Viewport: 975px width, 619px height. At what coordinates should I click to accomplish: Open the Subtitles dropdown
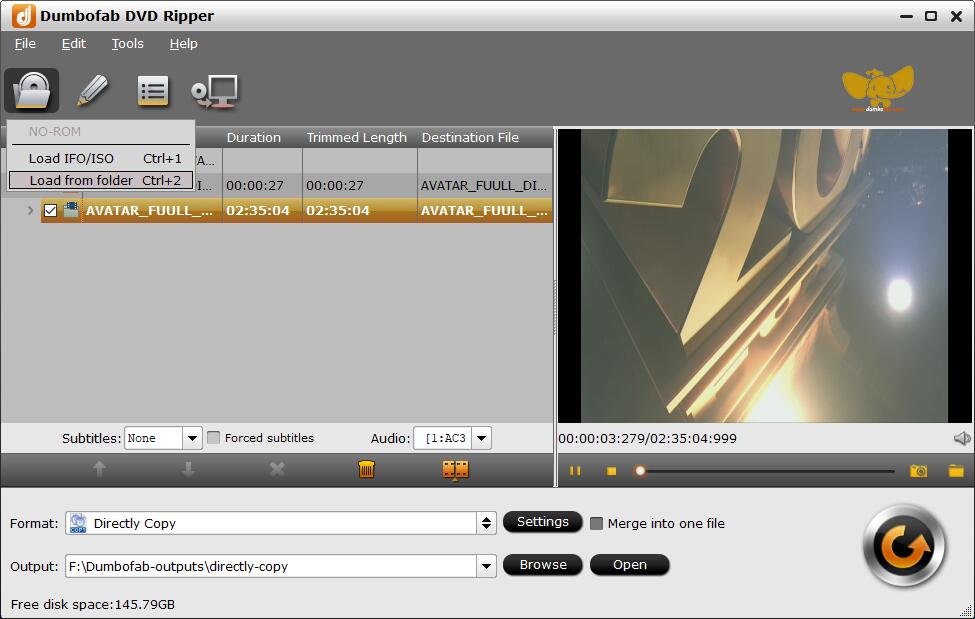(x=192, y=438)
